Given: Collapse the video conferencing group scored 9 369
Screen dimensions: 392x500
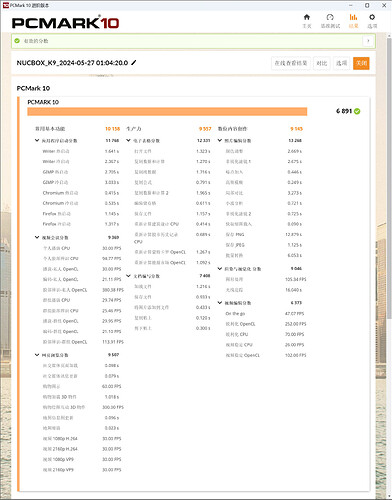Looking at the screenshot, I should coord(37,237).
